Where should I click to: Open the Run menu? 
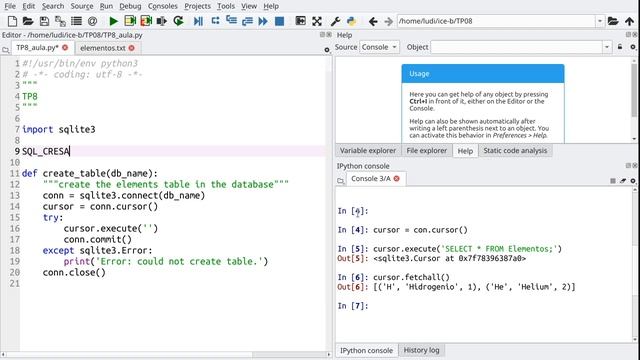[106, 6]
